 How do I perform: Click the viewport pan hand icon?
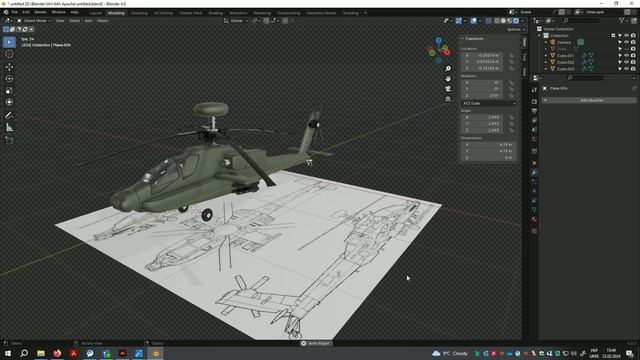[x=448, y=78]
